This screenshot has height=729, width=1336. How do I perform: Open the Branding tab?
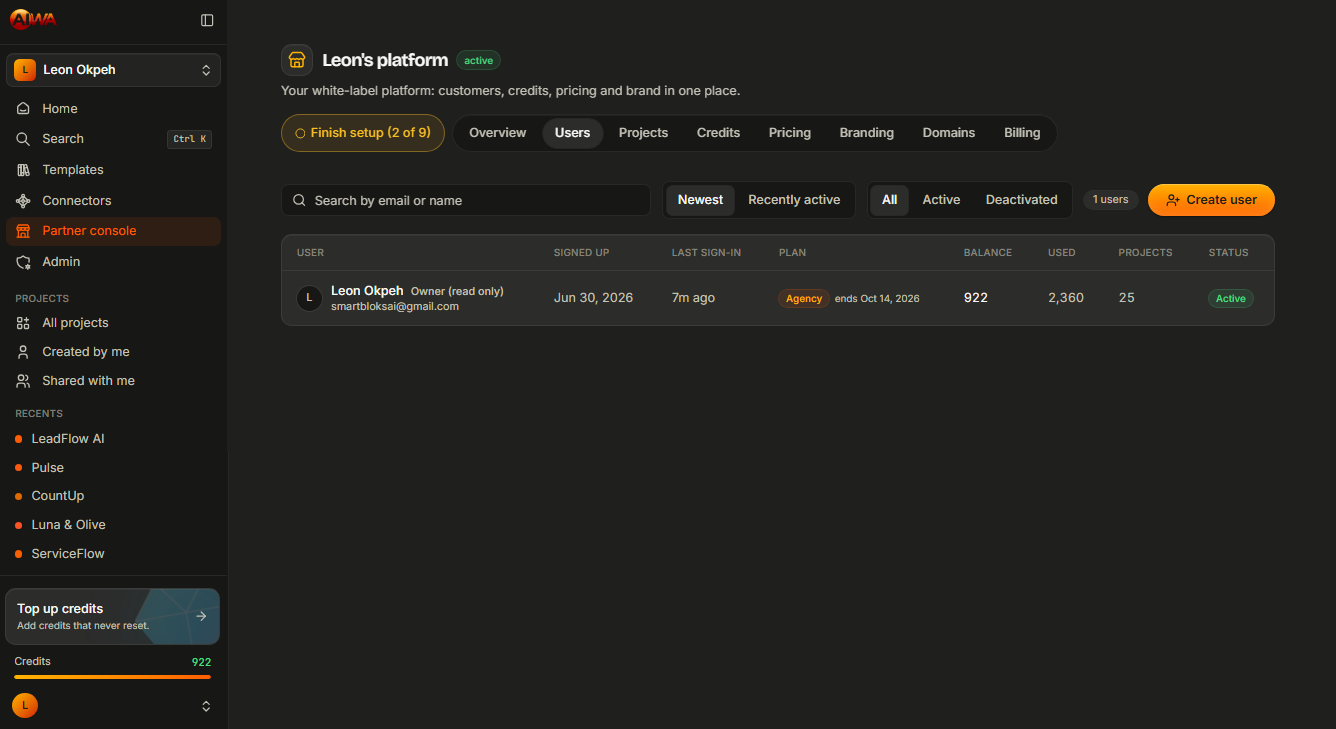pos(866,133)
